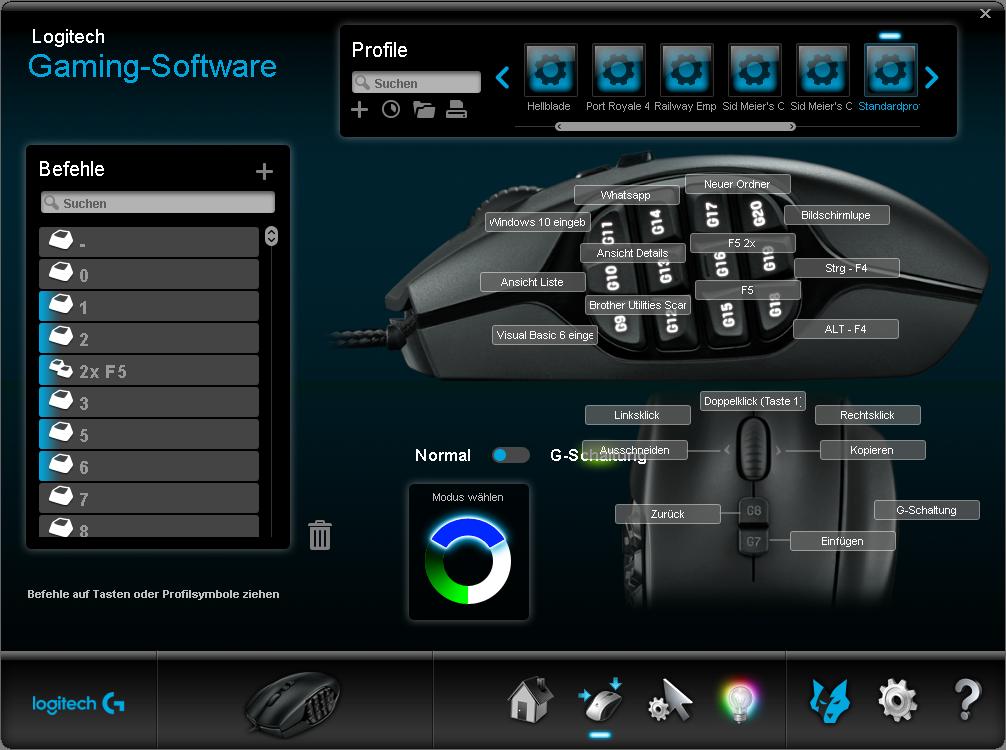Viewport: 1006px width, 750px height.
Task: Pick a color on Modus wählen ring
Action: click(x=468, y=561)
